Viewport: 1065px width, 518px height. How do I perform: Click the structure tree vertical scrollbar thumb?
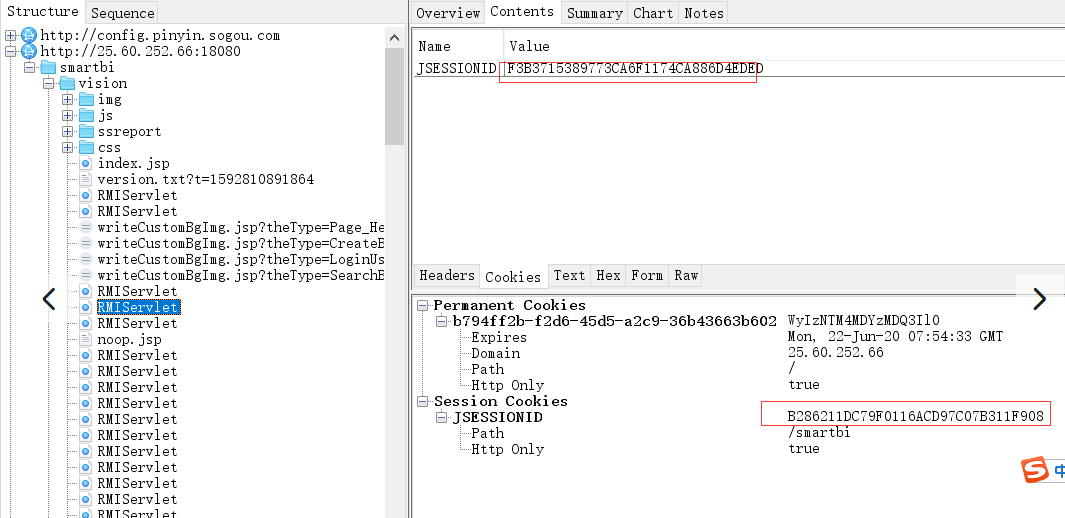point(395,96)
